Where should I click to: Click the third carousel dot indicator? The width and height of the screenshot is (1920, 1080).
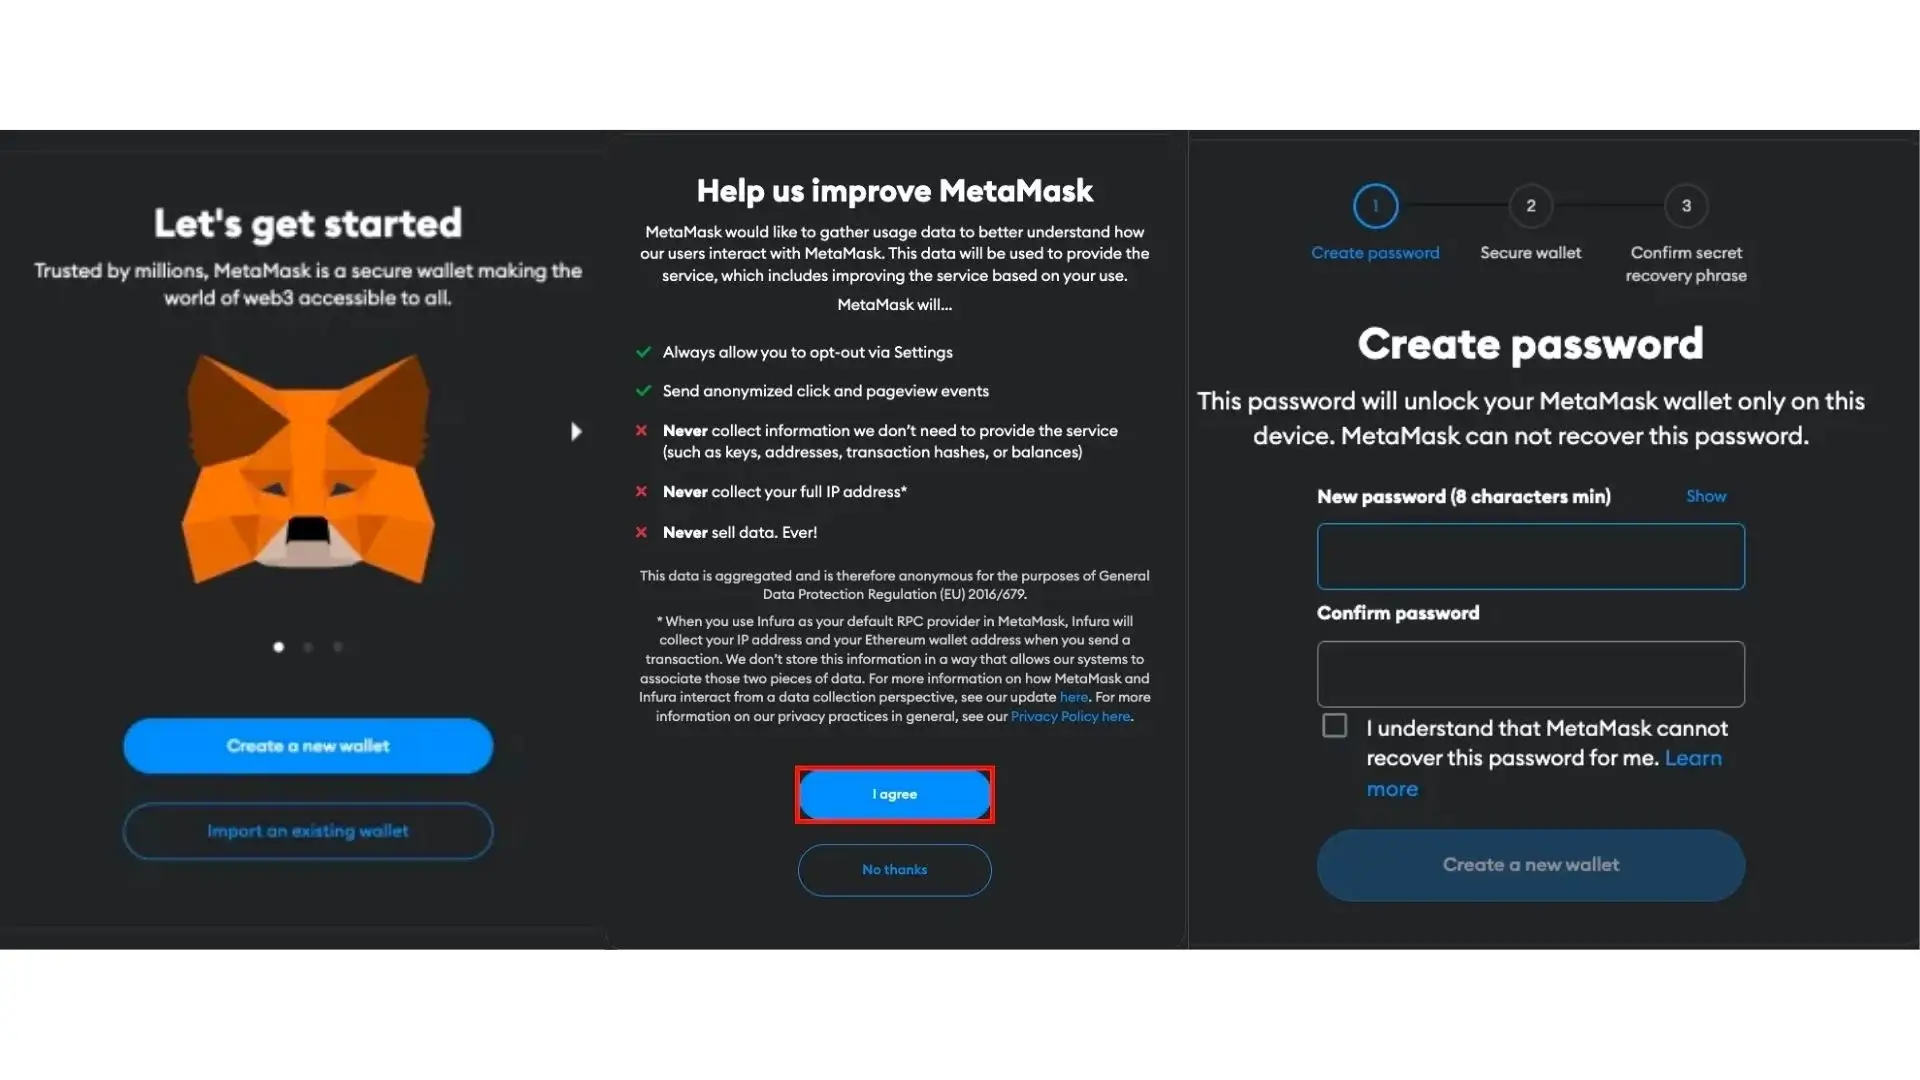coord(338,646)
